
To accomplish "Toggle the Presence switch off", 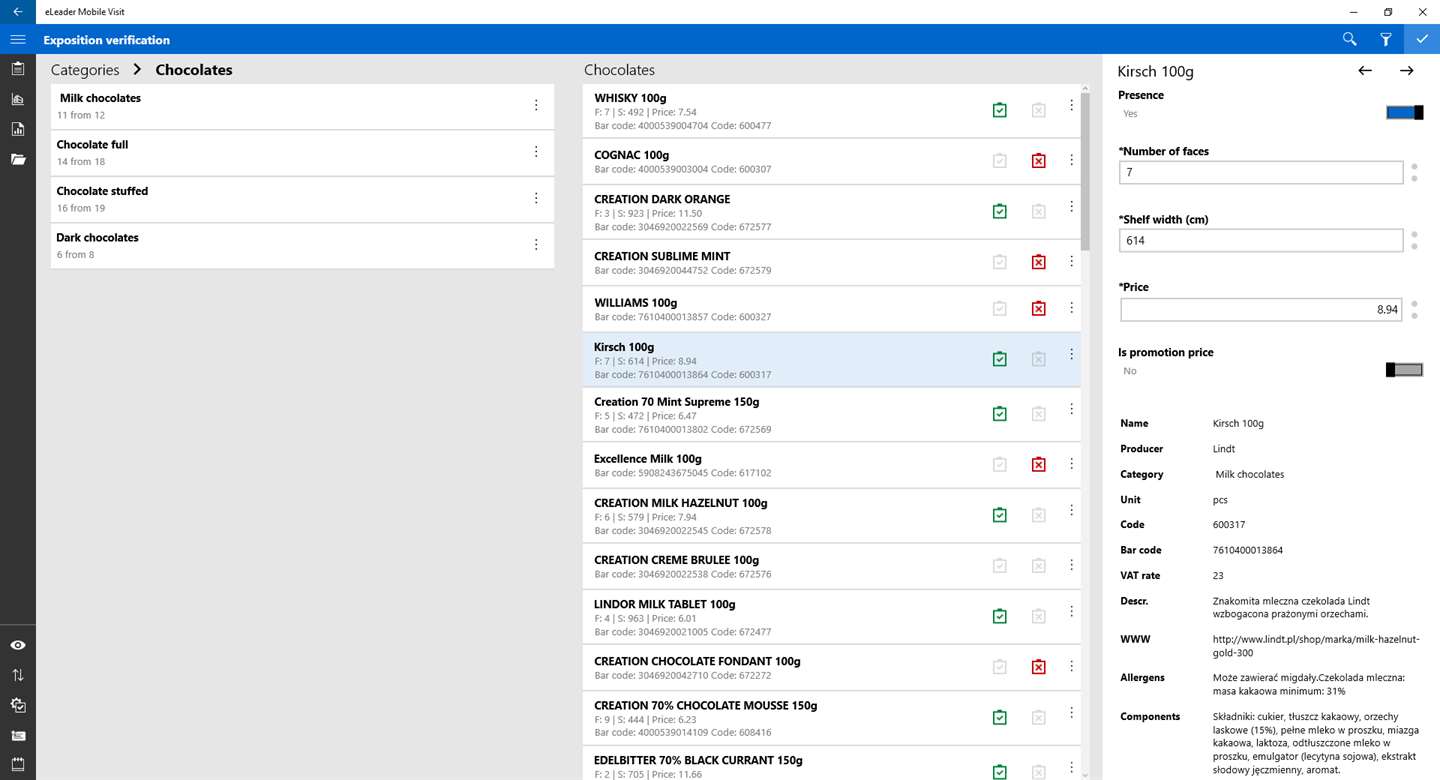I will [1404, 113].
